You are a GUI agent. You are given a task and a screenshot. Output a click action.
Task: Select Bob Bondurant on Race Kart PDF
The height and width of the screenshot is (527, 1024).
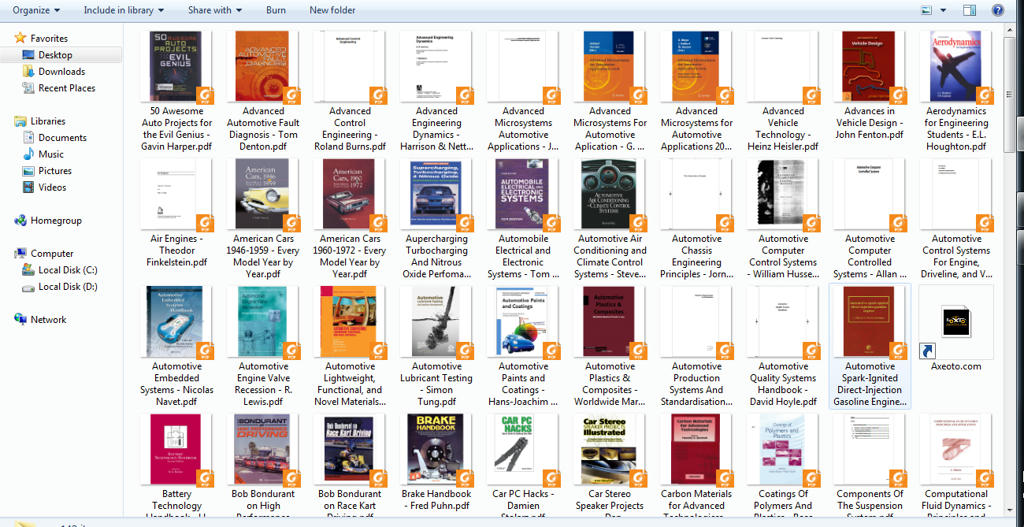tap(350, 451)
